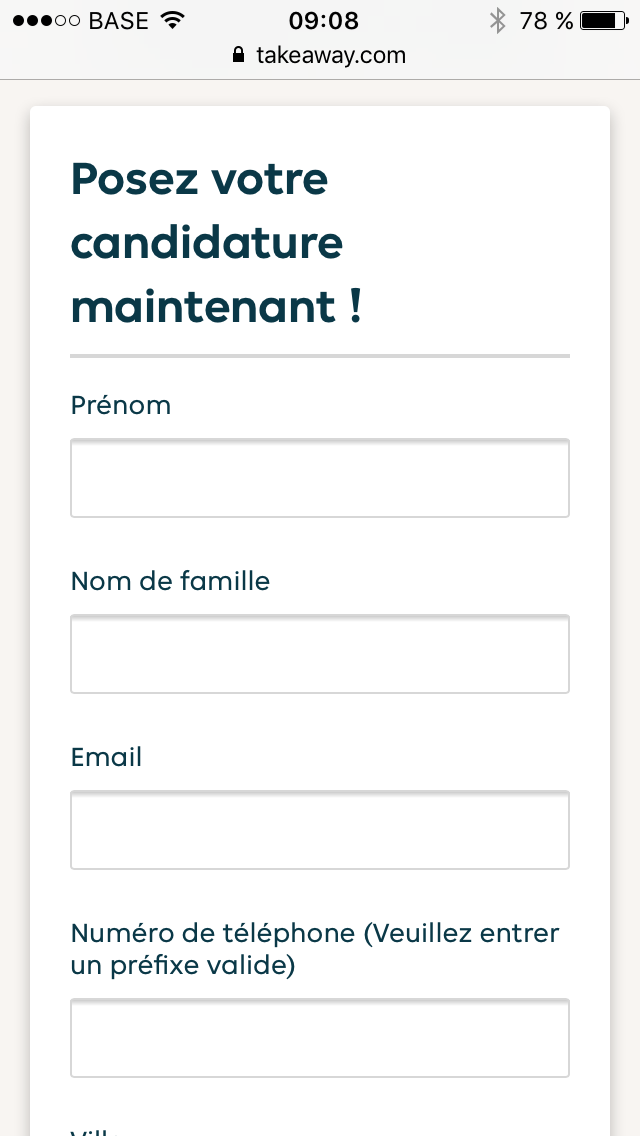
Task: Focus the Prénom input field
Action: [x=320, y=477]
